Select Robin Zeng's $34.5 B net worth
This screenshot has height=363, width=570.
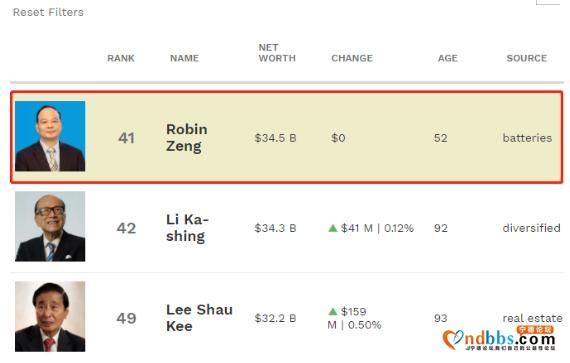pyautogui.click(x=275, y=138)
